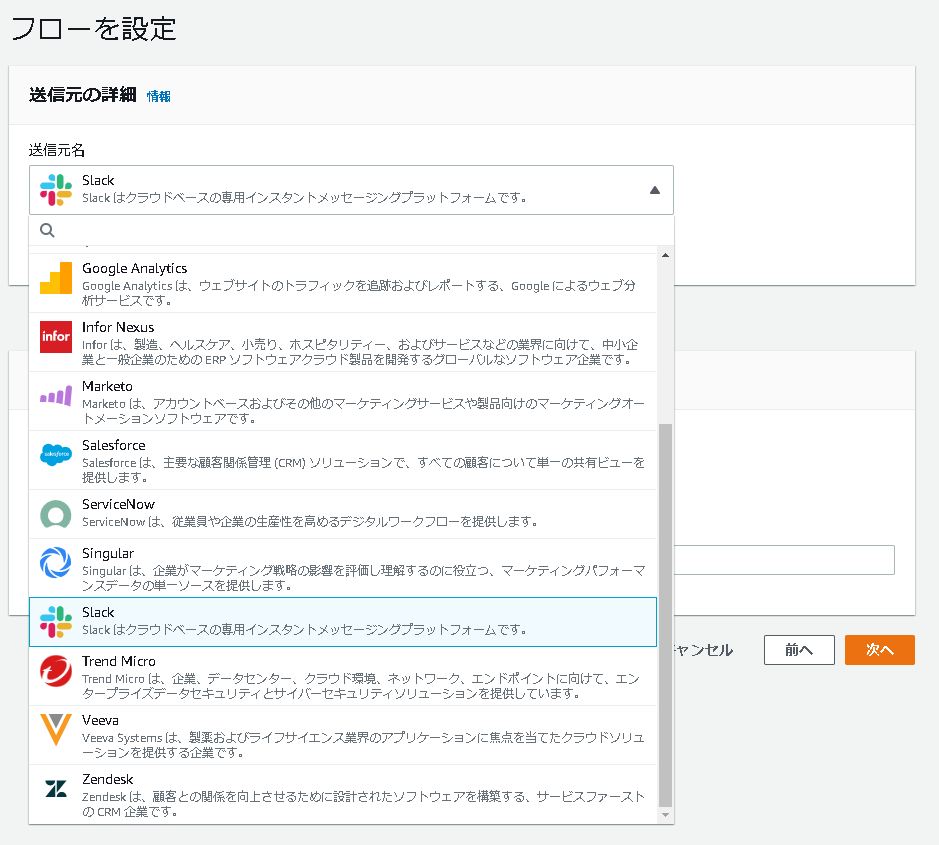Screen dimensions: 939x845
Task: Select the Infor Nexus icon
Action: [55, 336]
